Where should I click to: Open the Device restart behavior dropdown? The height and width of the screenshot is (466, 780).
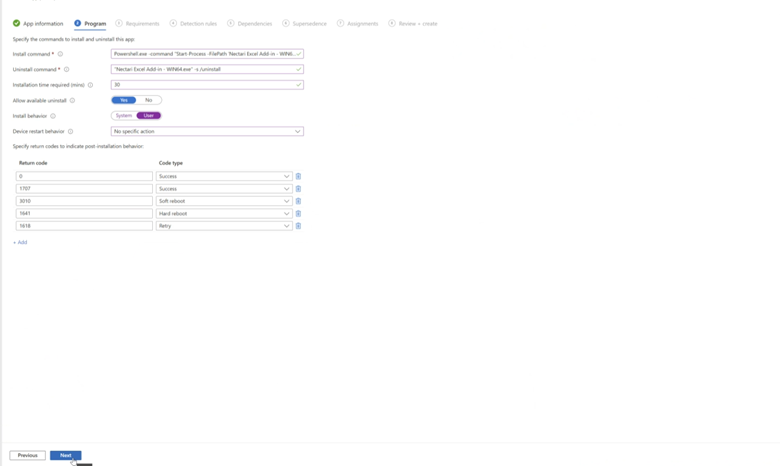click(207, 131)
